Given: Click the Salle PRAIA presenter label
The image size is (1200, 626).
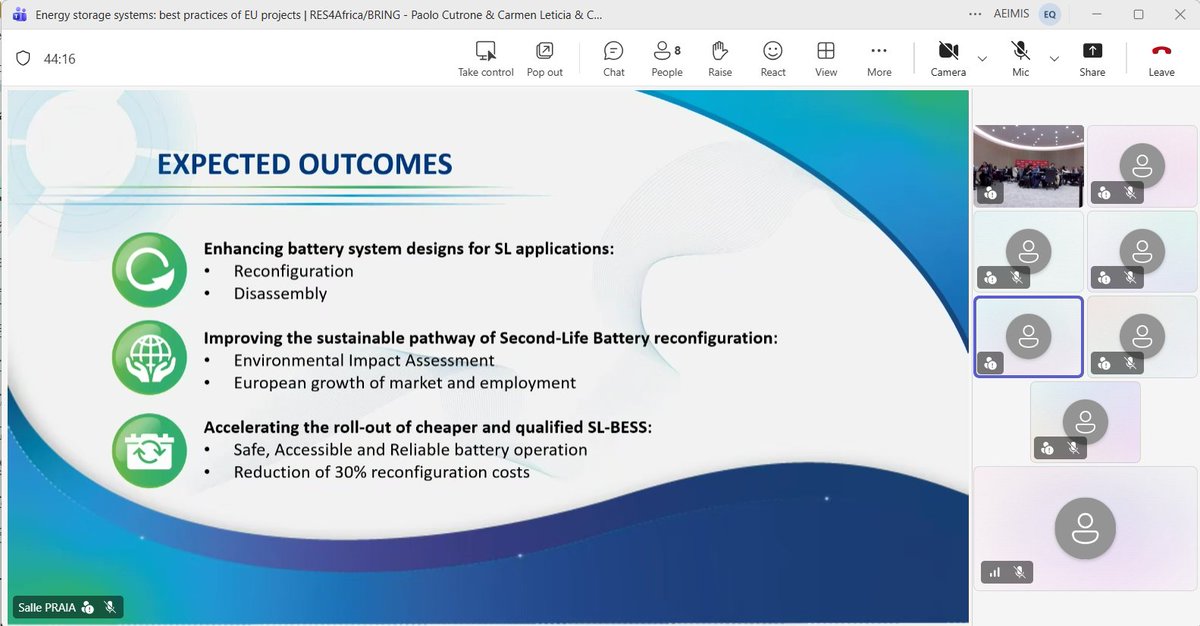Looking at the screenshot, I should point(48,607).
